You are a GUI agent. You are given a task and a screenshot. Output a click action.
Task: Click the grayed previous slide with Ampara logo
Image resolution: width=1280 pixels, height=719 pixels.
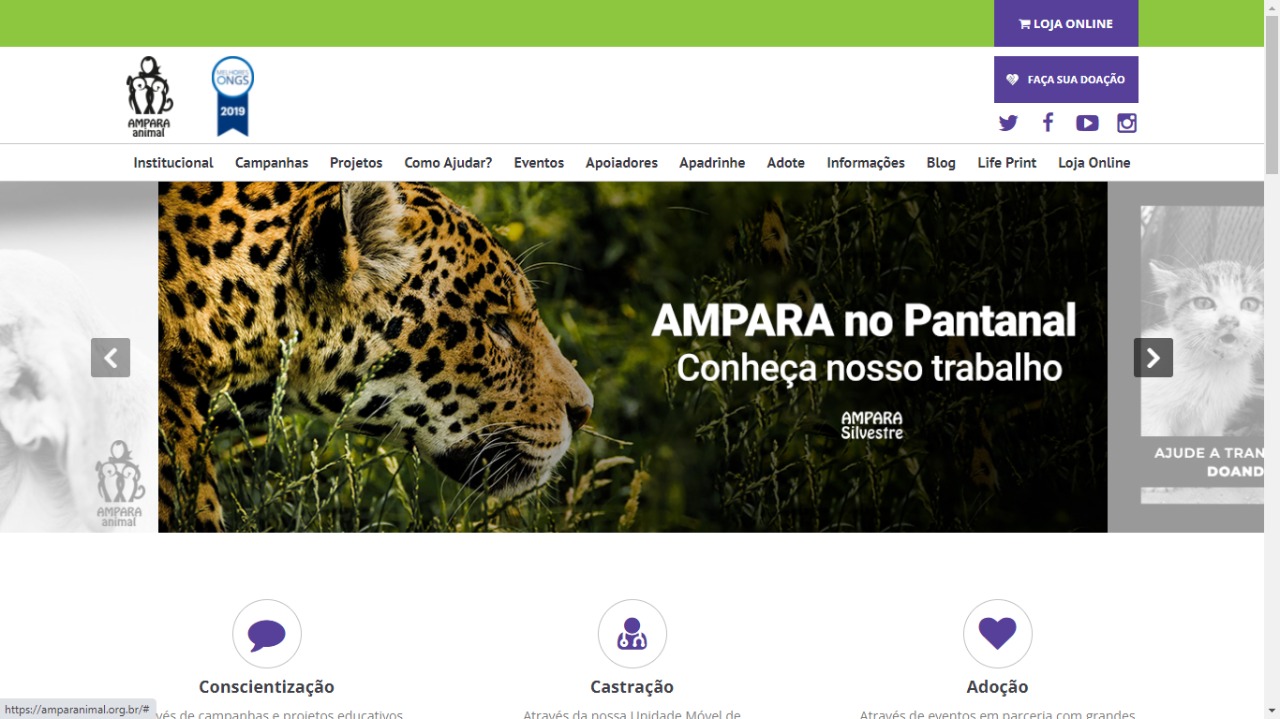tap(79, 357)
